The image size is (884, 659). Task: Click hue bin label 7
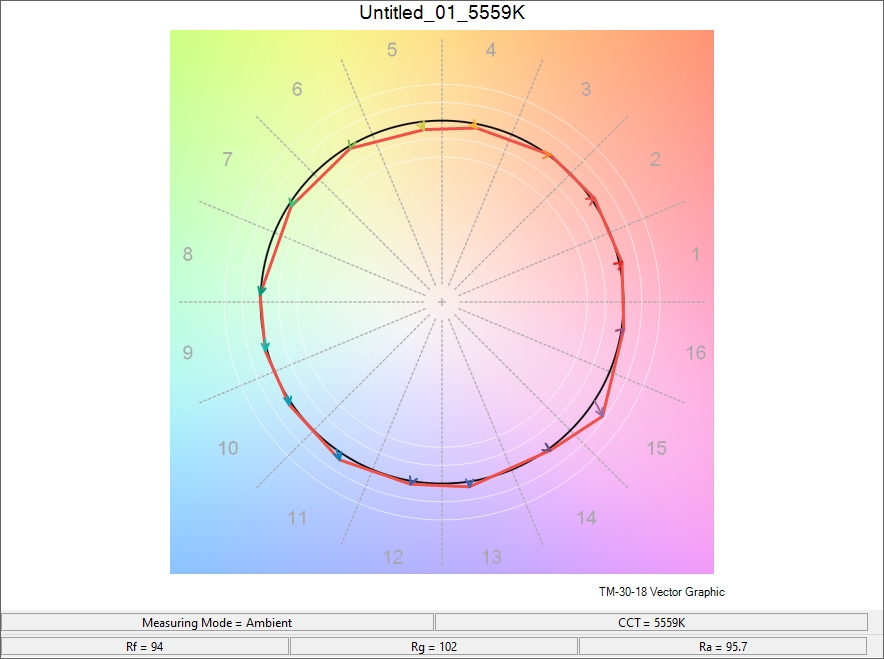pos(227,159)
